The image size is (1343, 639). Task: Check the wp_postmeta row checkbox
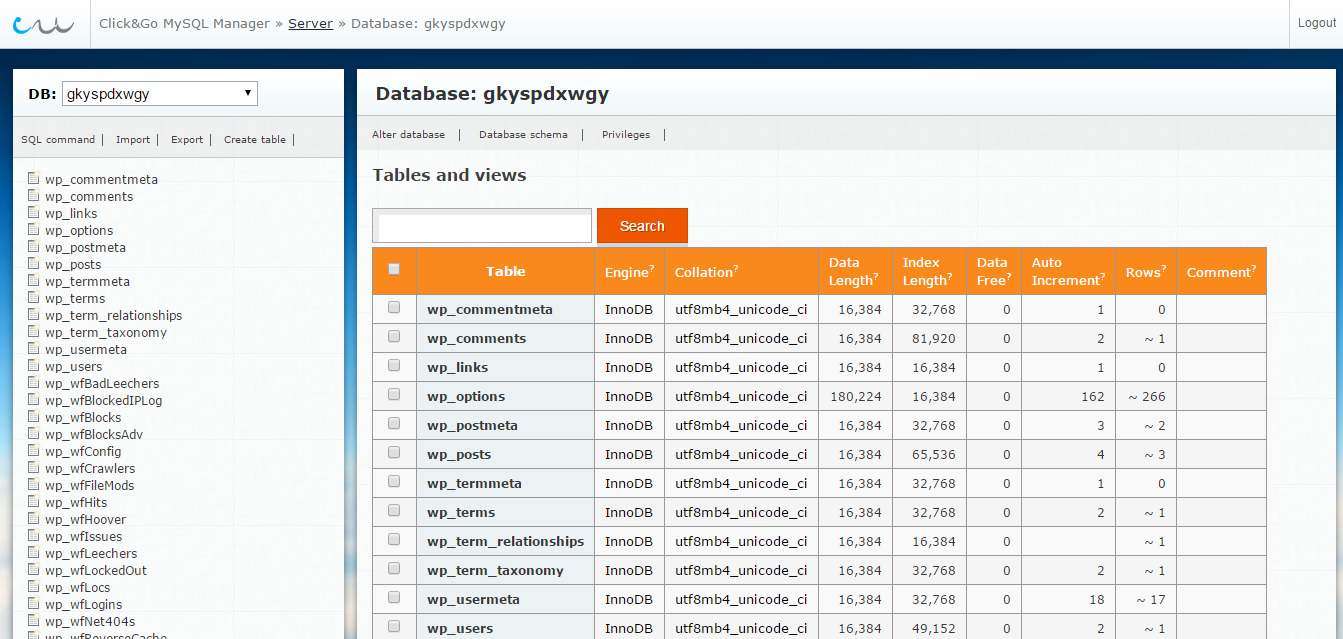tap(394, 423)
